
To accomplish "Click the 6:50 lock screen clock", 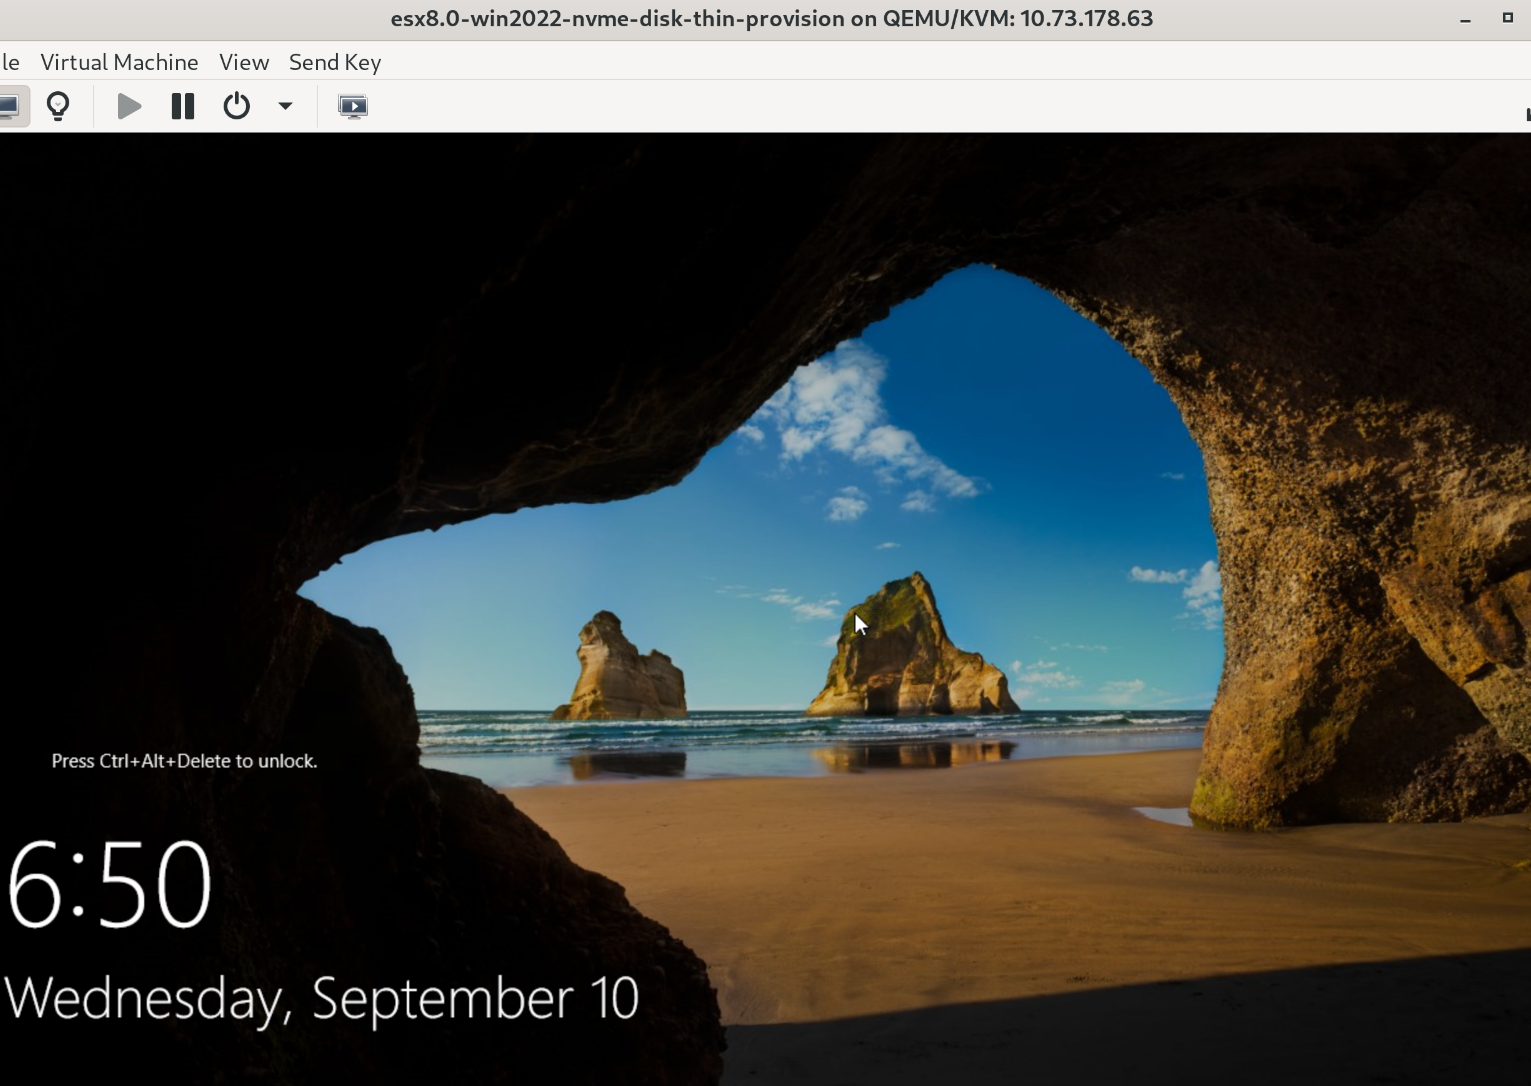I will coord(109,883).
